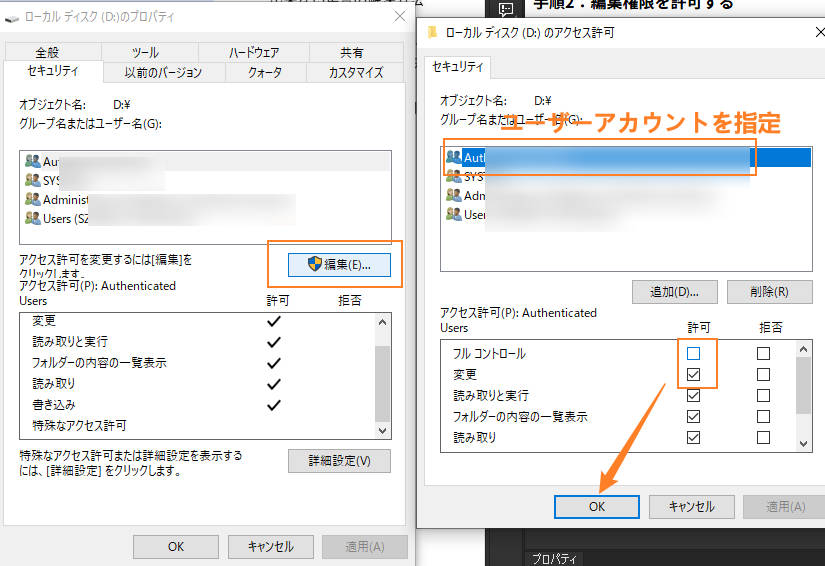Check 読み取り deny checkbox
Viewport: 825px width, 566px height.
coord(763,438)
